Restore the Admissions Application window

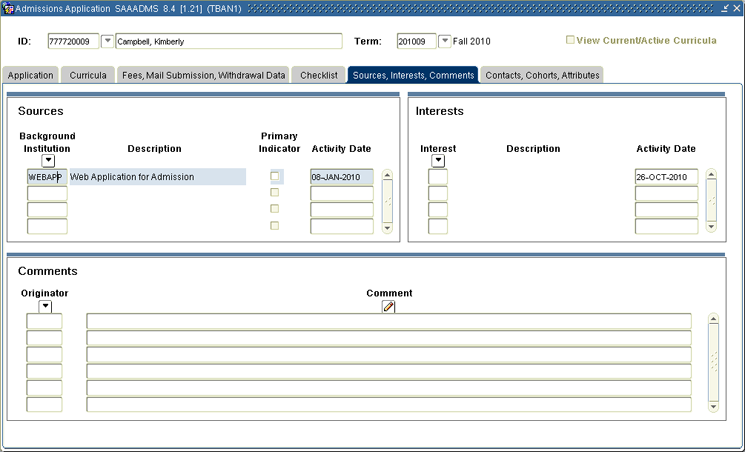point(725,9)
